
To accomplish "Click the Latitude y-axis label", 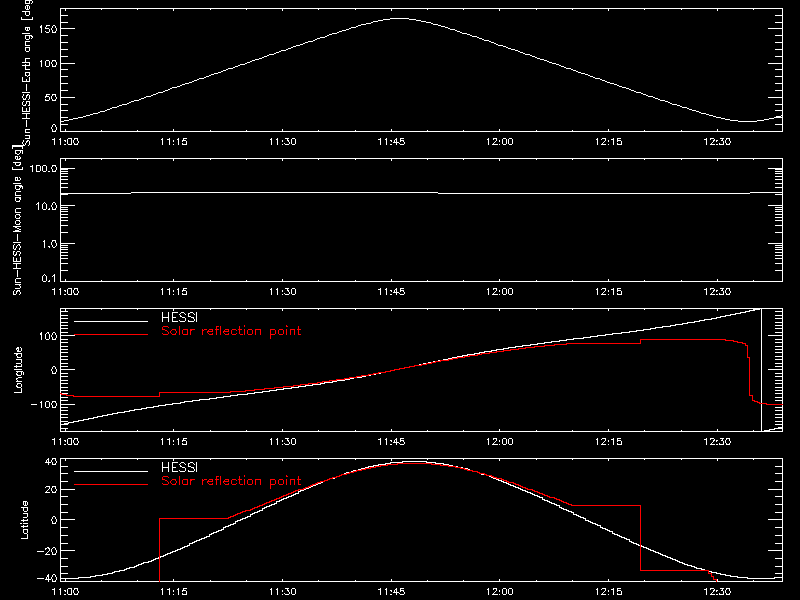I will coord(24,520).
